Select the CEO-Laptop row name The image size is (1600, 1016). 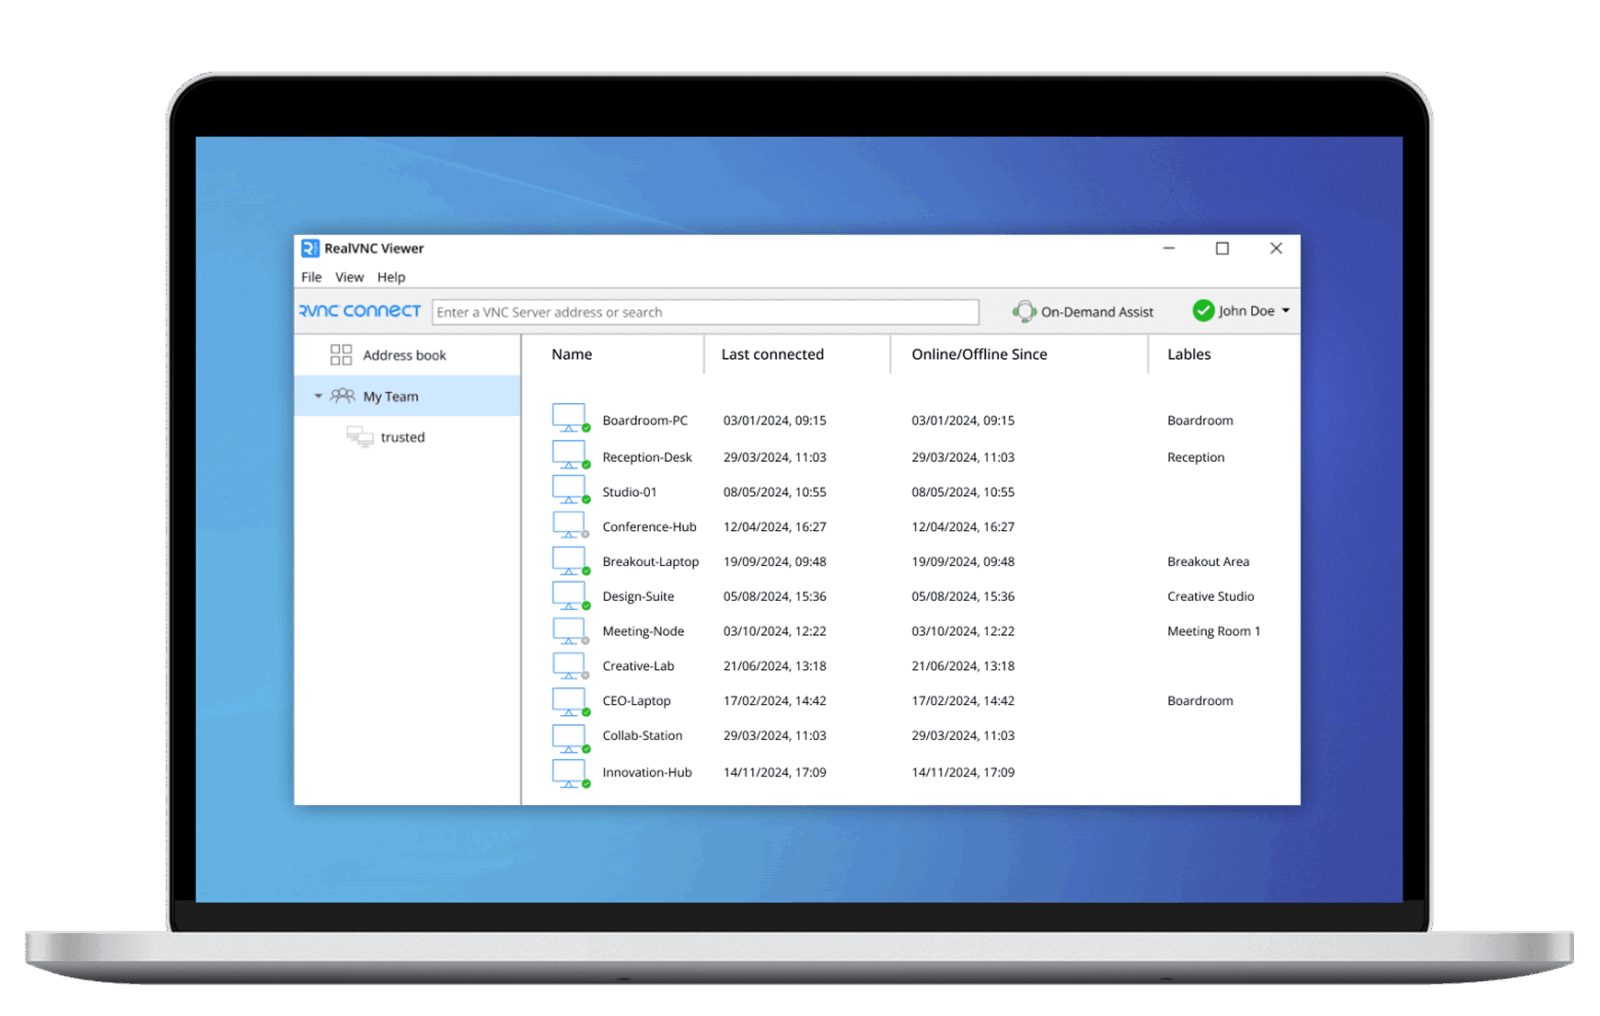pos(636,701)
